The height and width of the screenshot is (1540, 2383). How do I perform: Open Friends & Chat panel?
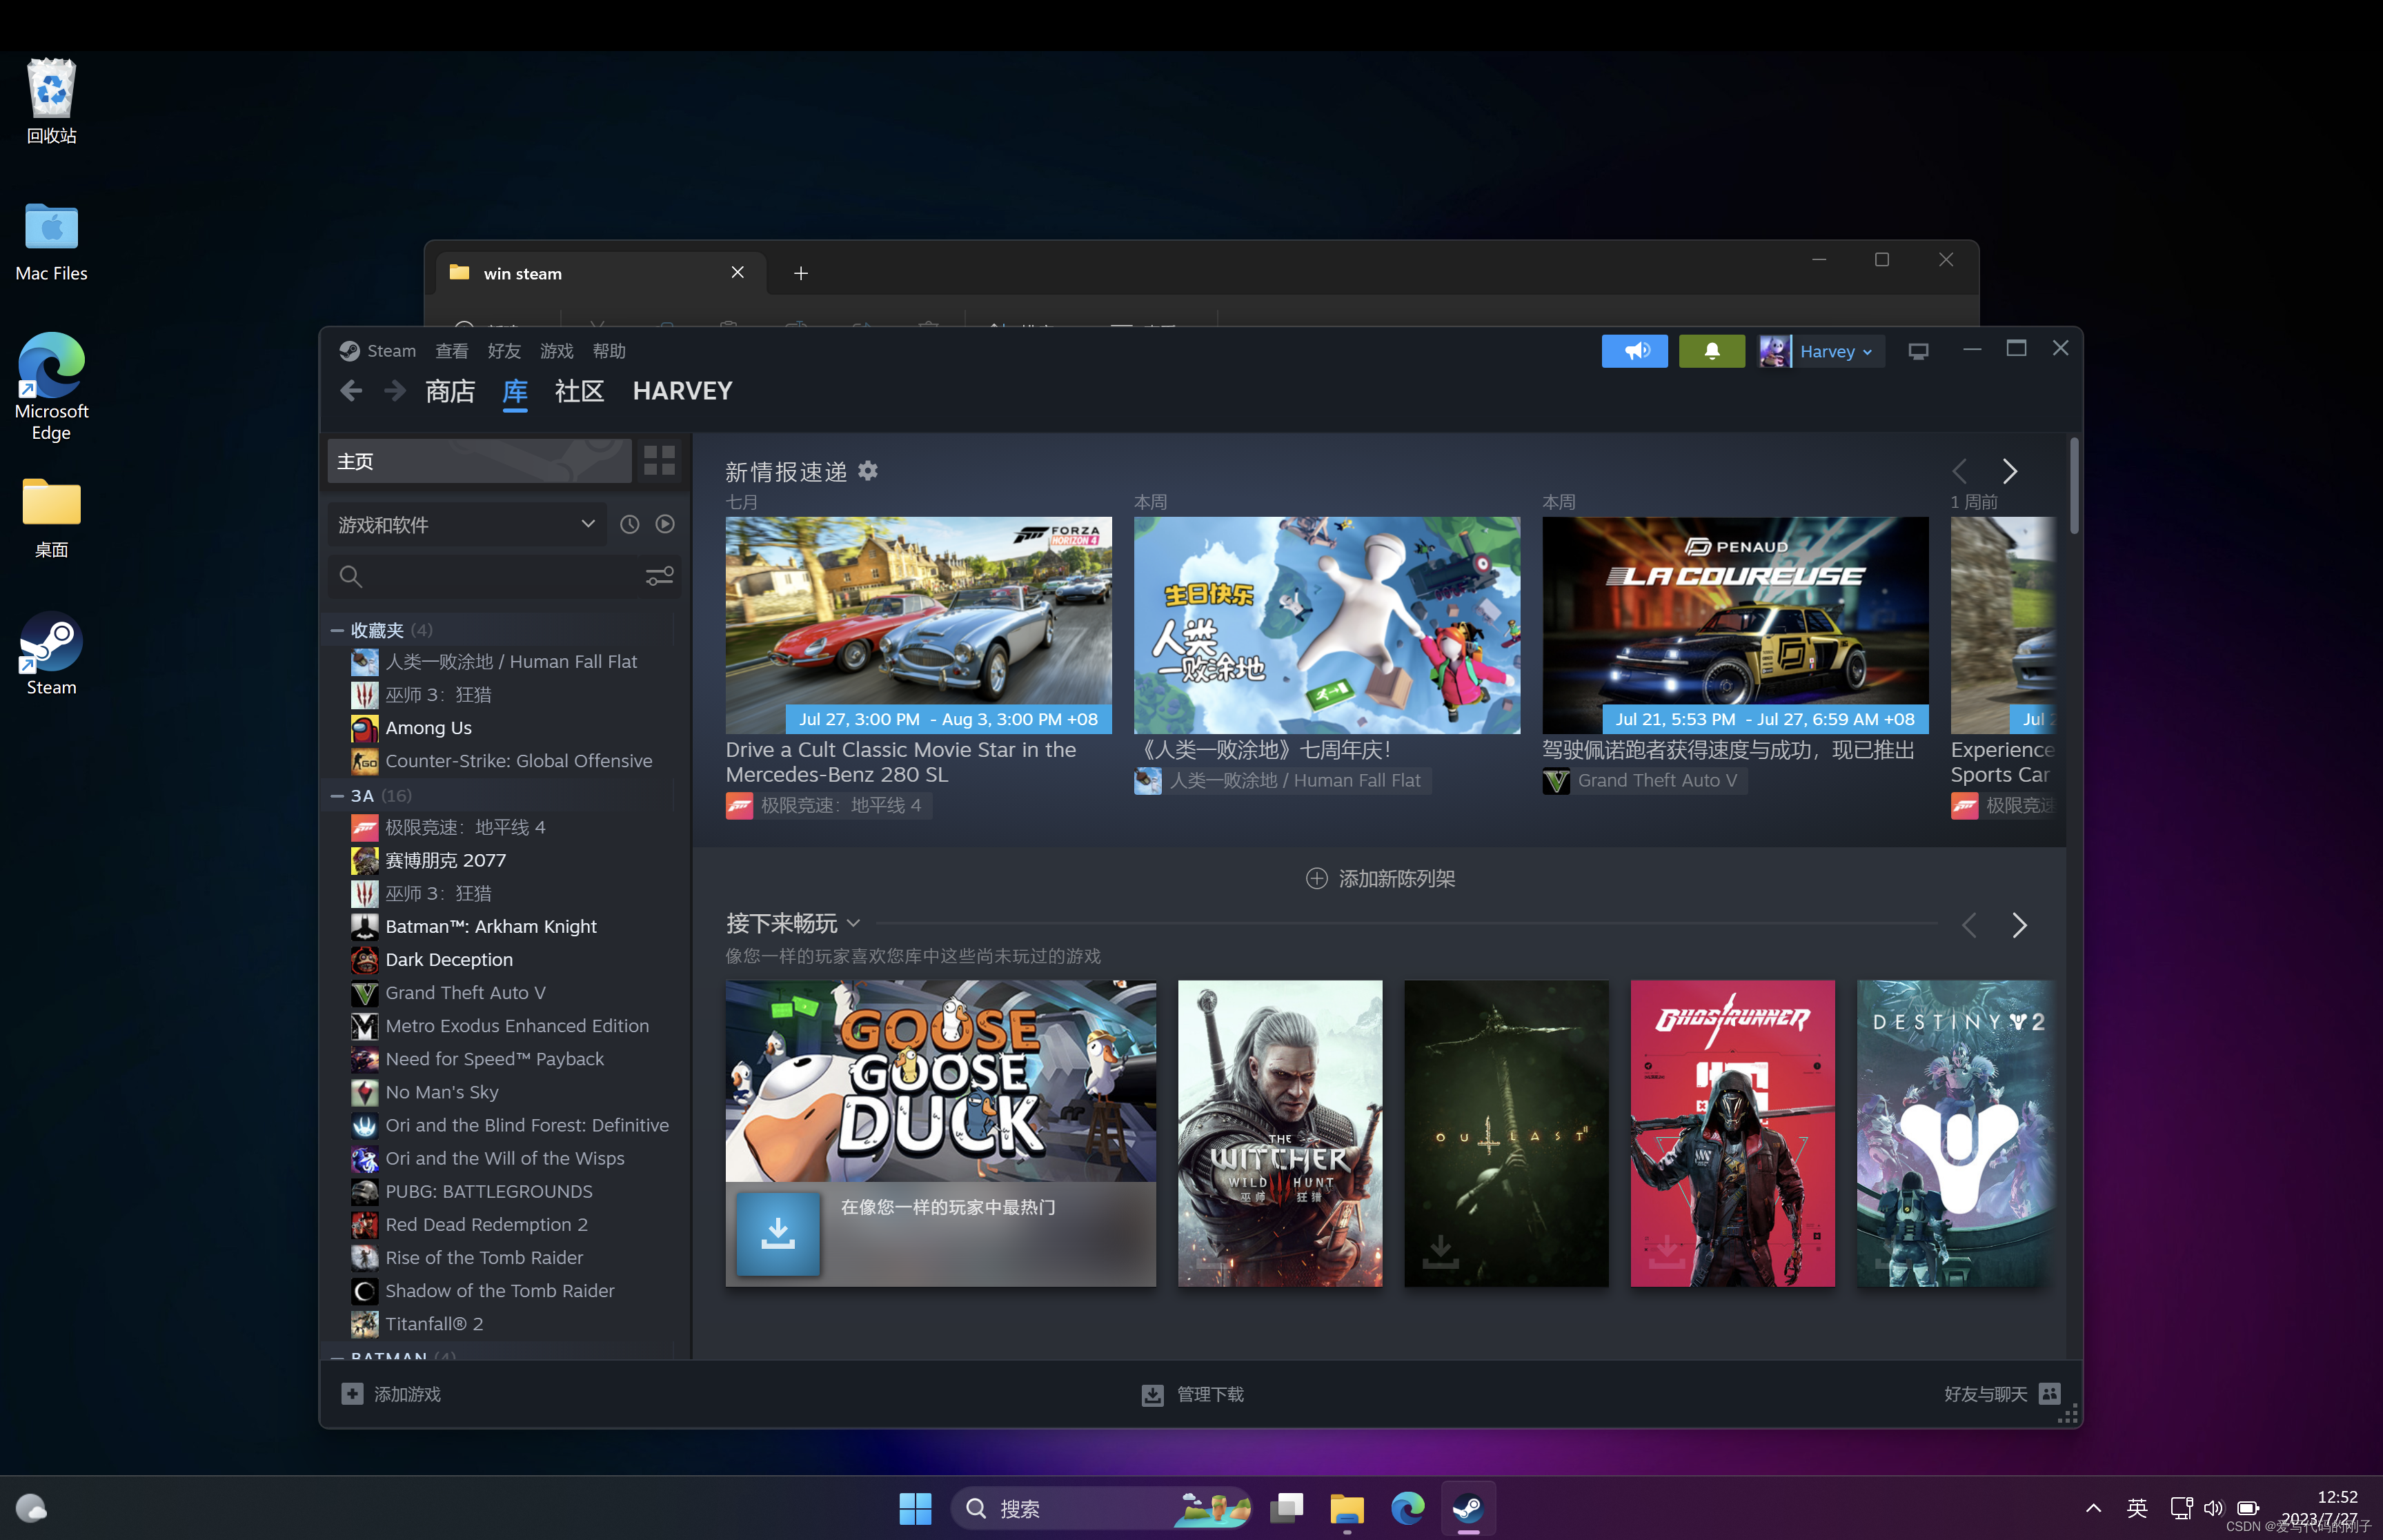tap(2001, 1394)
